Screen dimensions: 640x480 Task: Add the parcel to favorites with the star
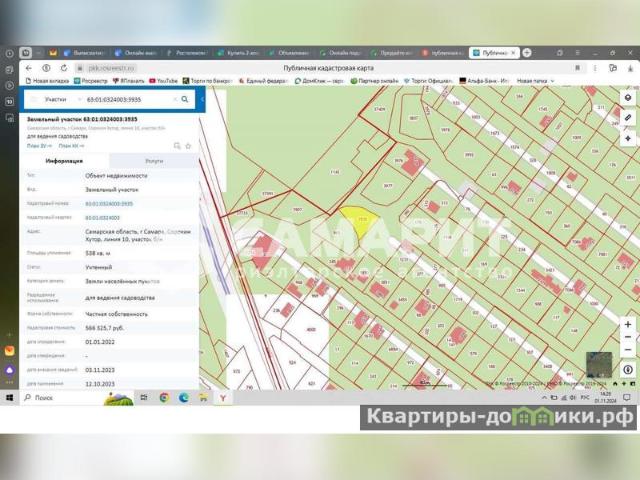click(188, 146)
